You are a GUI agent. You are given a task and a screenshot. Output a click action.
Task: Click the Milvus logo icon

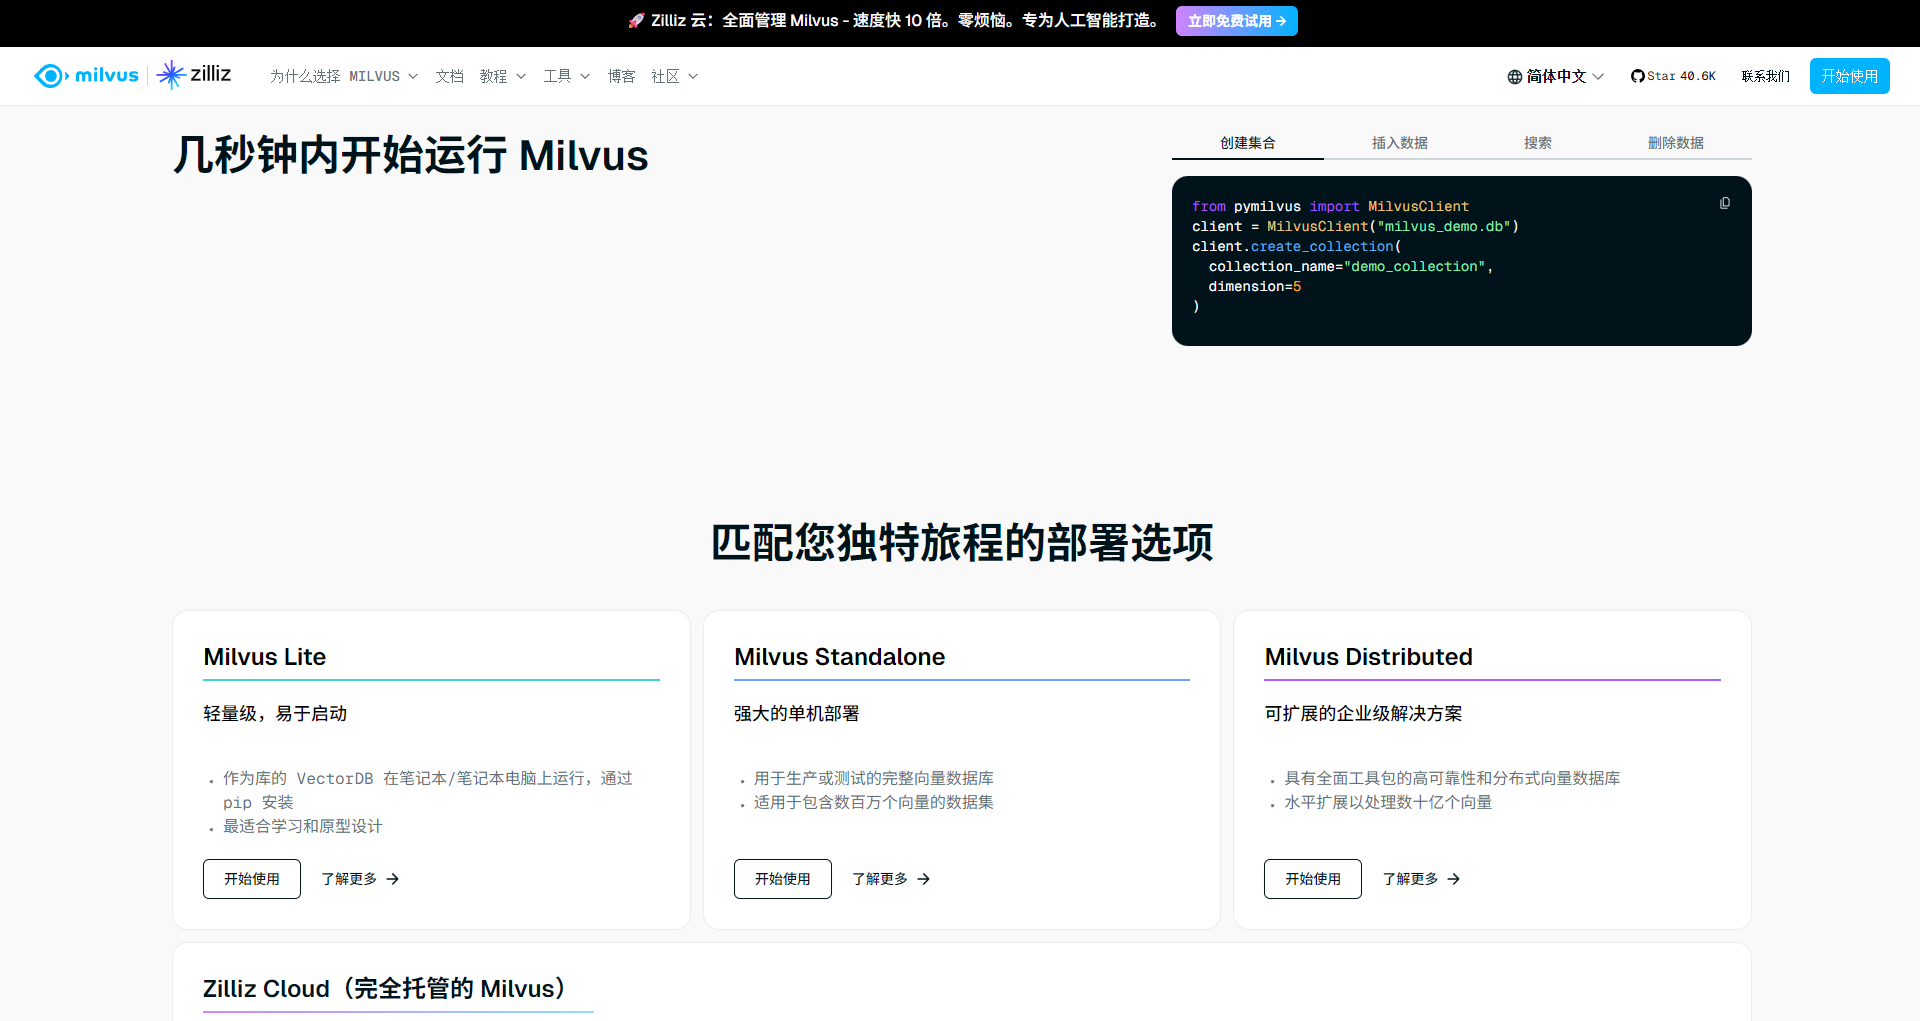pyautogui.click(x=50, y=76)
